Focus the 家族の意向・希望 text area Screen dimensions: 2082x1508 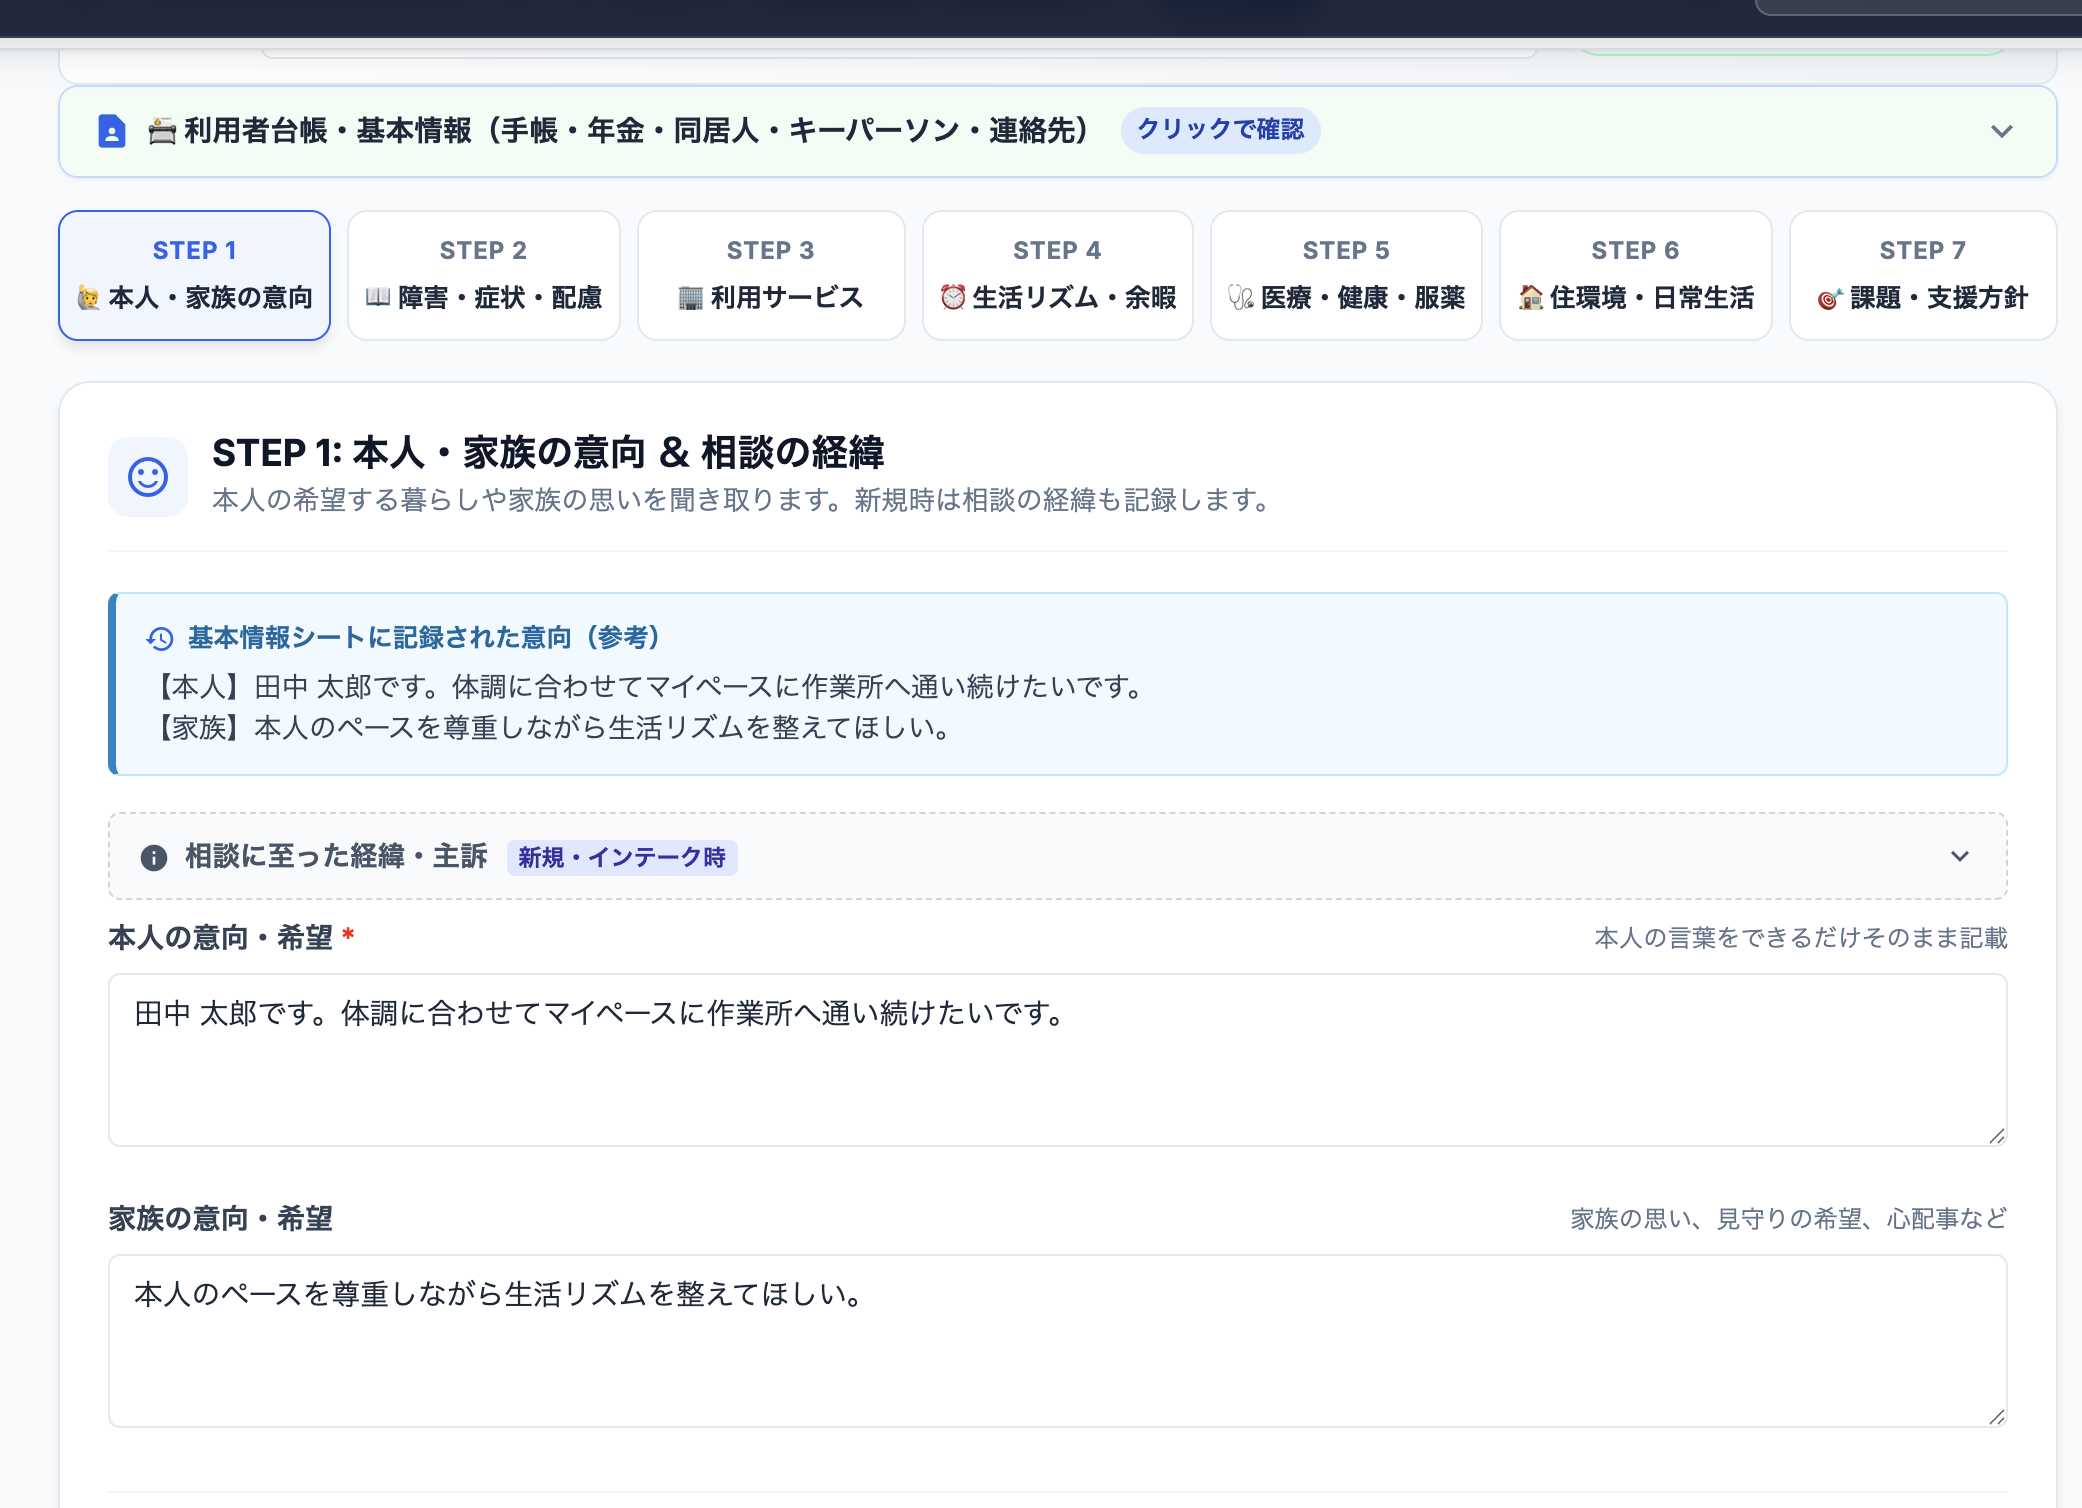click(1058, 1341)
